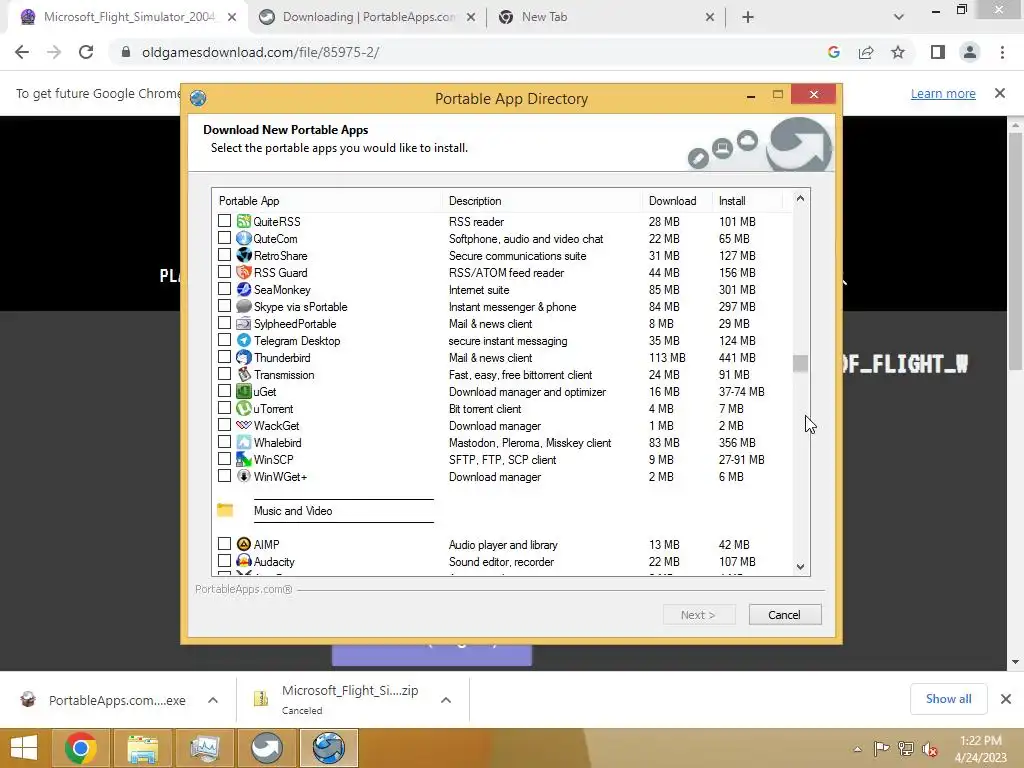Click the RSS Guard app icon

pos(244,272)
